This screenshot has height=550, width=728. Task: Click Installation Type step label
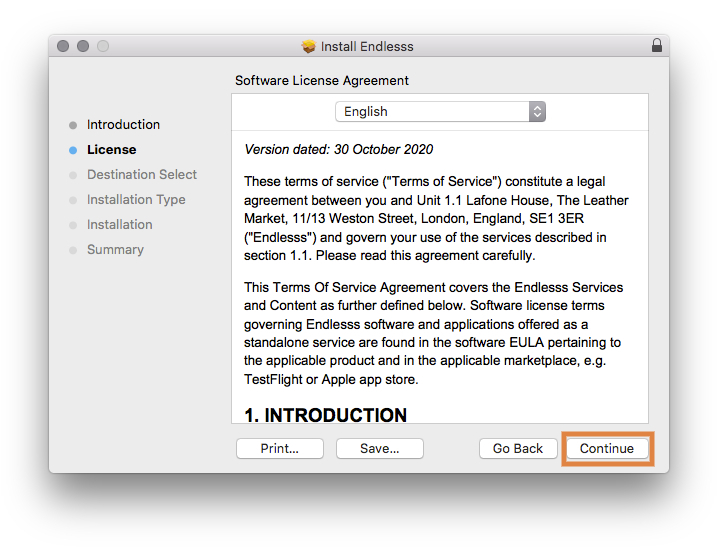coord(136,200)
